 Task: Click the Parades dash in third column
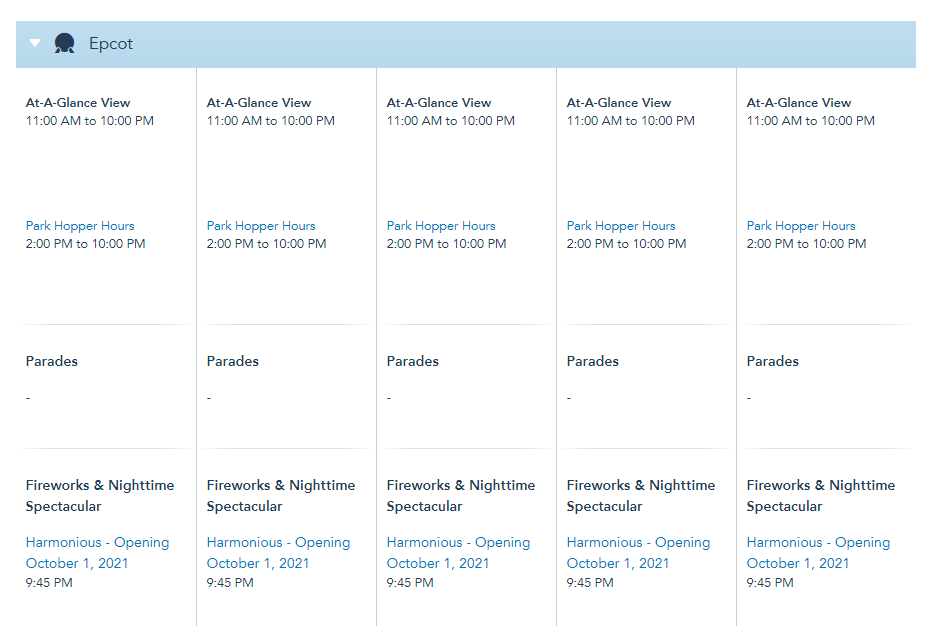pyautogui.click(x=389, y=398)
